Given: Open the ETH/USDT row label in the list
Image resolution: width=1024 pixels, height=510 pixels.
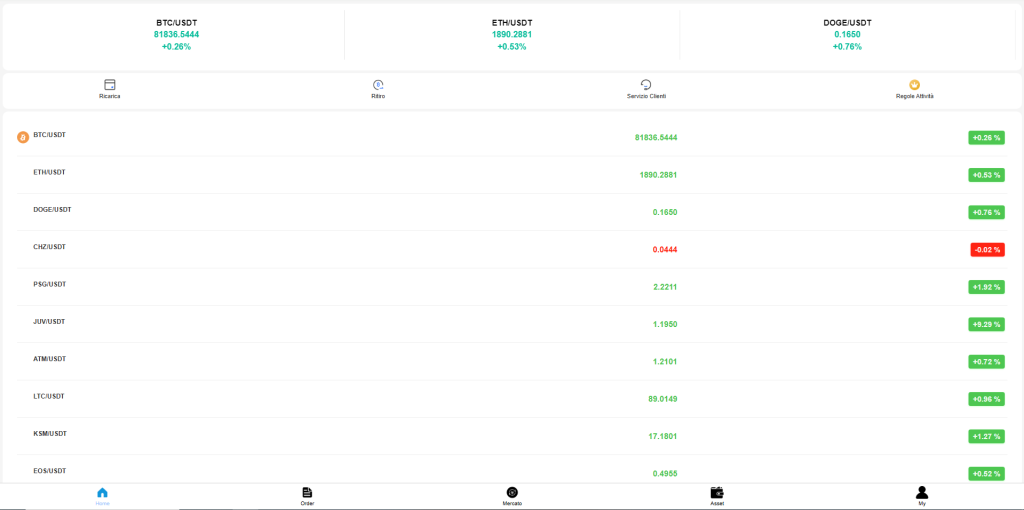Looking at the screenshot, I should coord(50,172).
